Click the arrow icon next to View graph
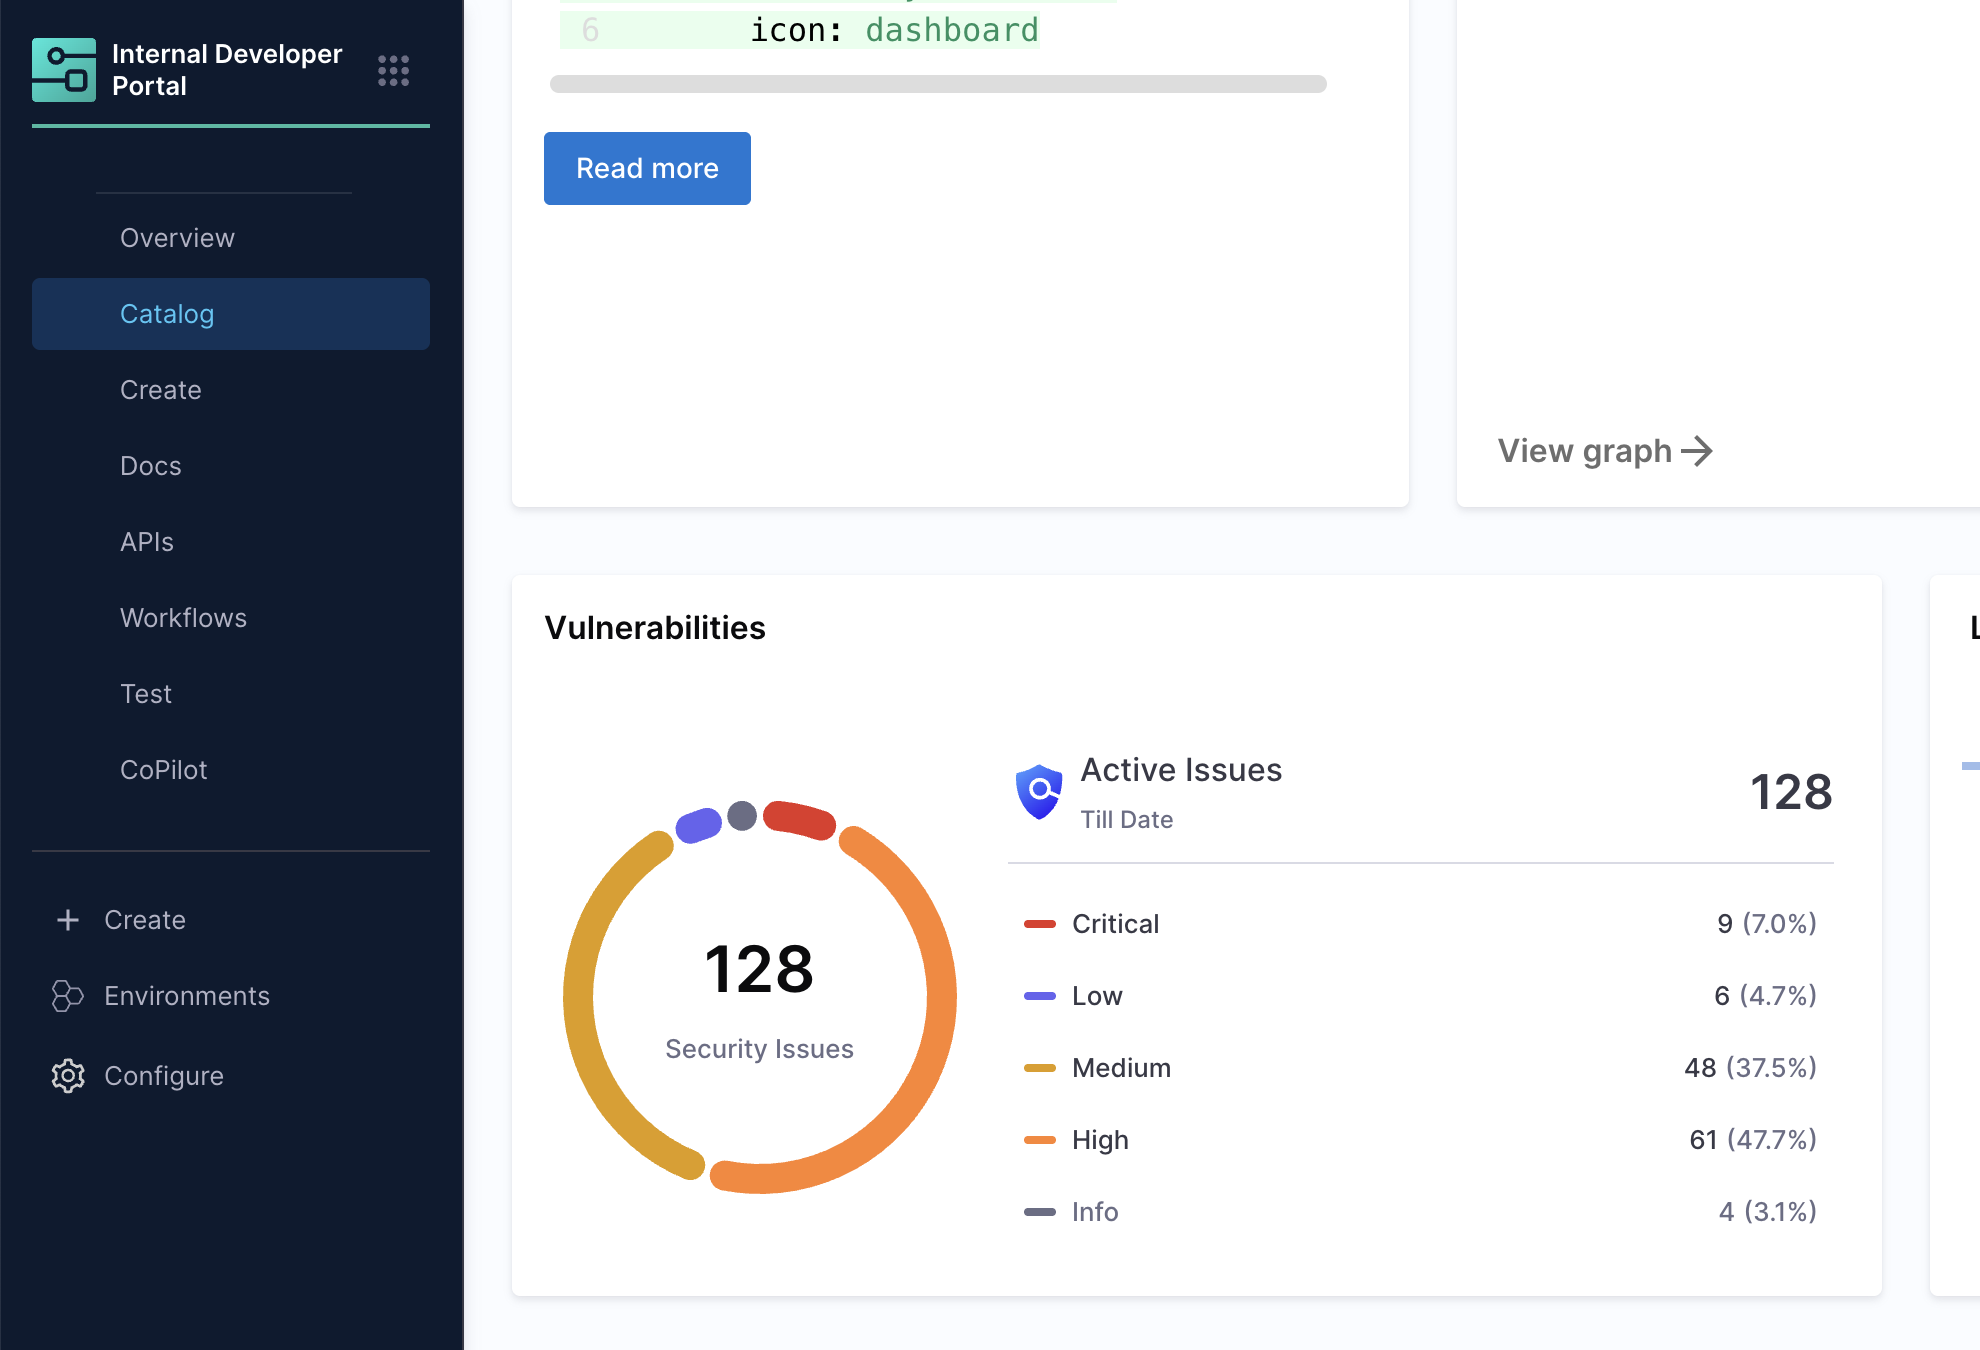1980x1350 pixels. (x=1697, y=451)
